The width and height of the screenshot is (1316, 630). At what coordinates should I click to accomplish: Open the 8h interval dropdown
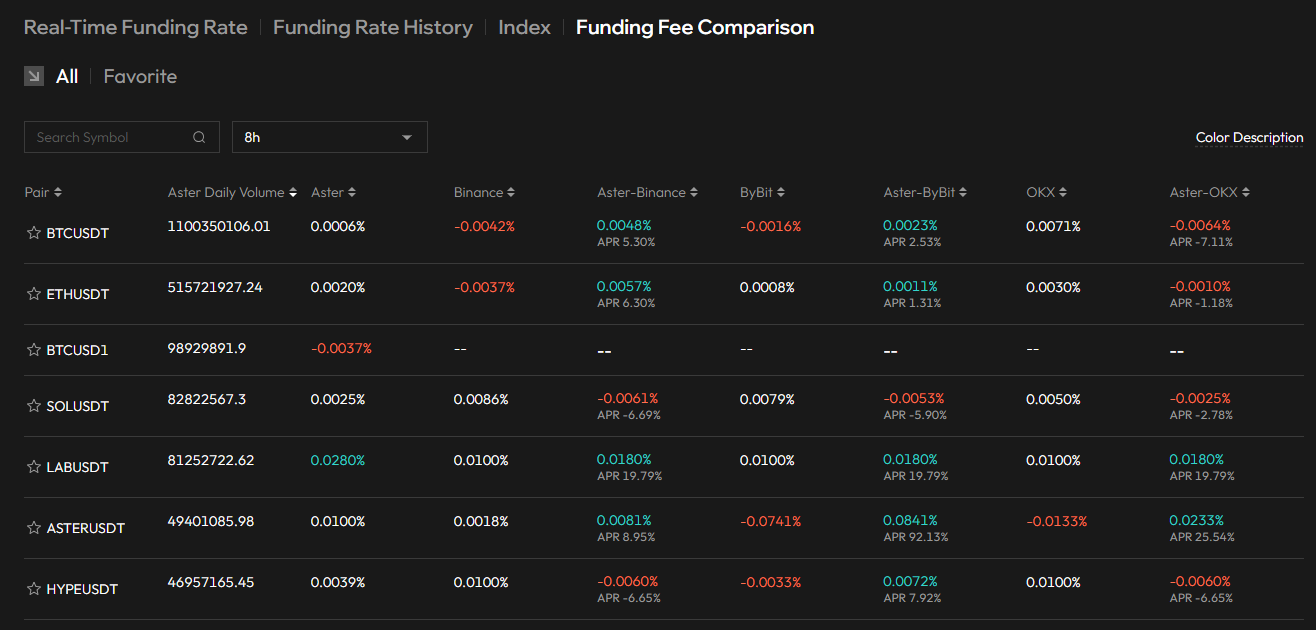(x=330, y=137)
